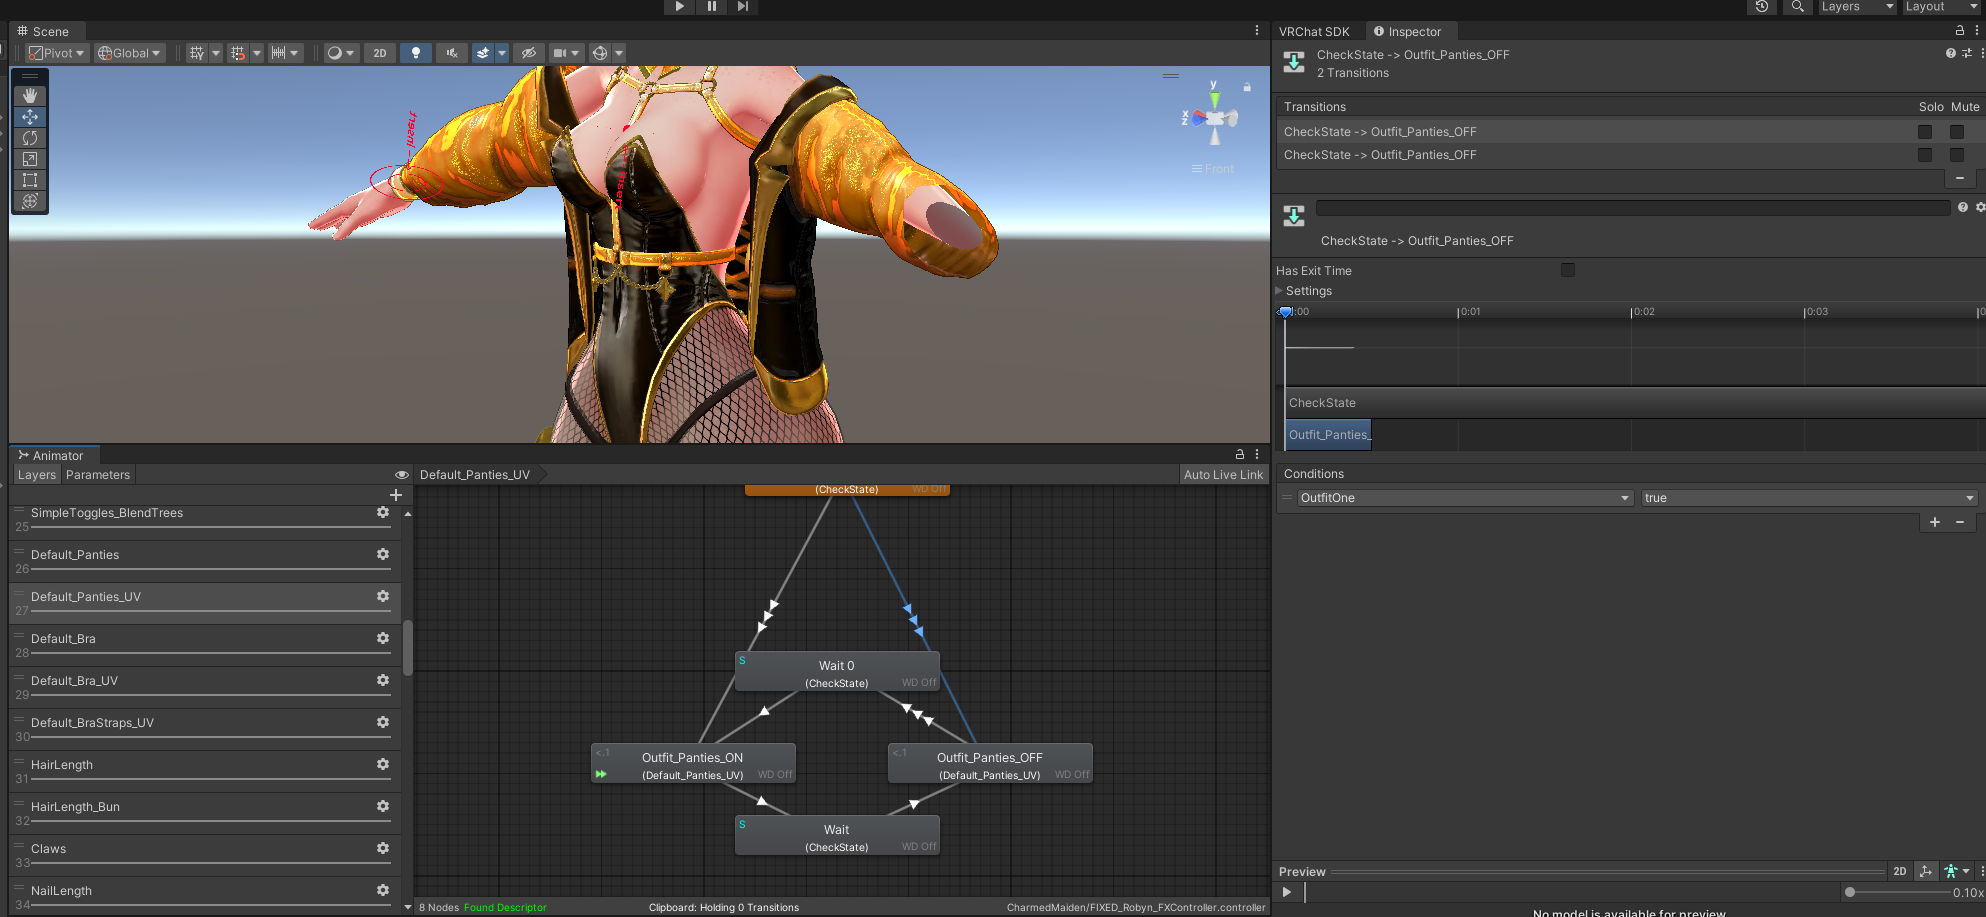Adjust the preview speed slider handle

[x=1850, y=892]
